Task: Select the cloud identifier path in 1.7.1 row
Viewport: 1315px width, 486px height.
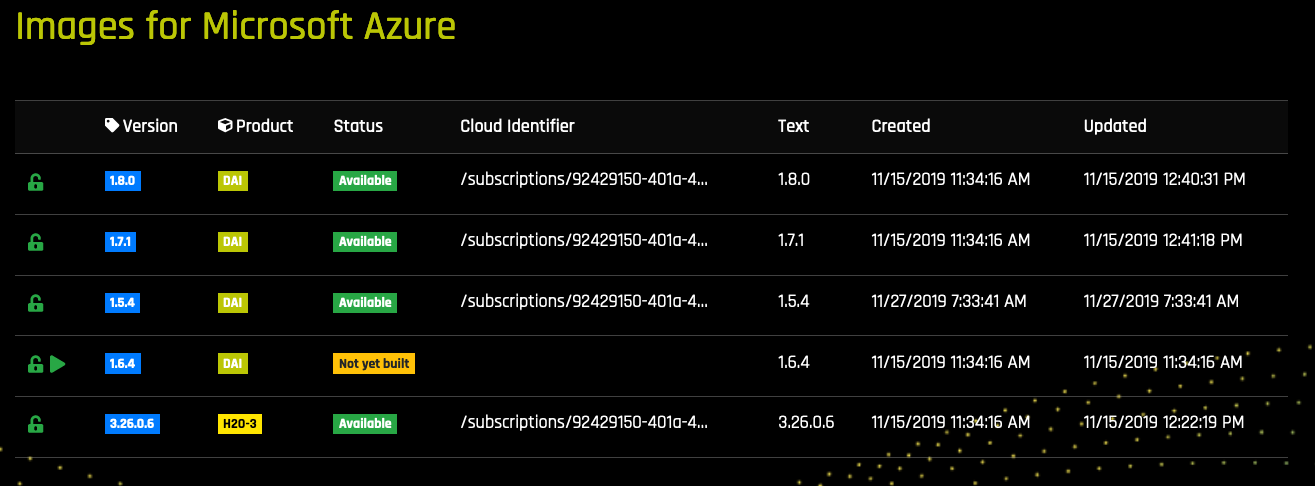Action: click(584, 241)
